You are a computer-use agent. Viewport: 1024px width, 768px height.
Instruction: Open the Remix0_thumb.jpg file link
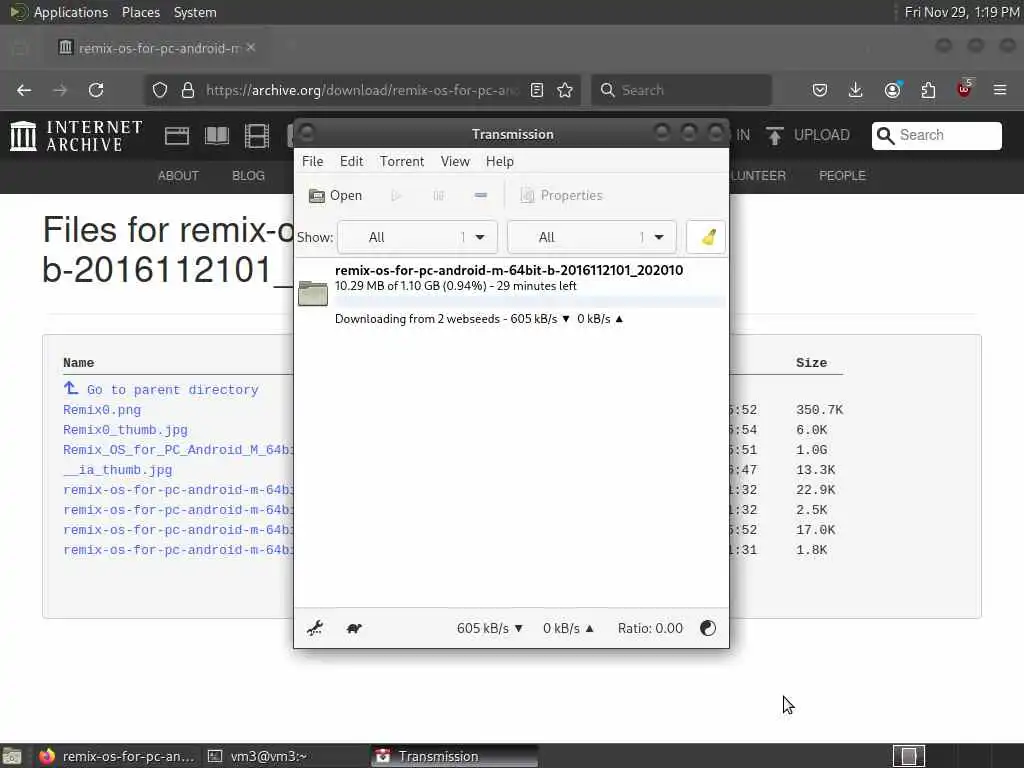pos(125,430)
